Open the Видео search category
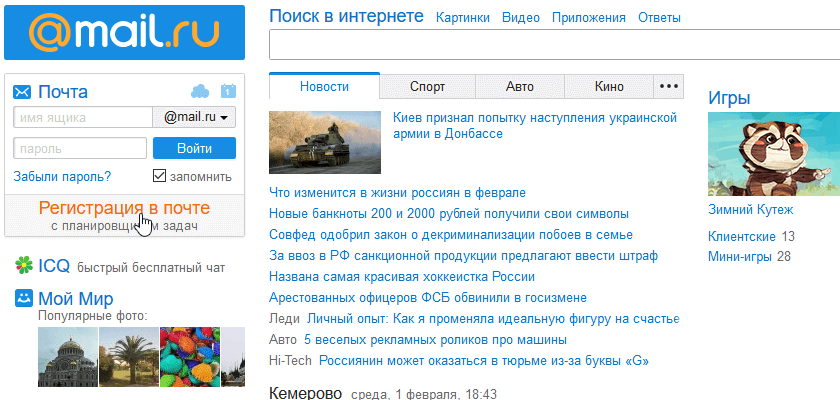This screenshot has width=840, height=400. coord(521,18)
